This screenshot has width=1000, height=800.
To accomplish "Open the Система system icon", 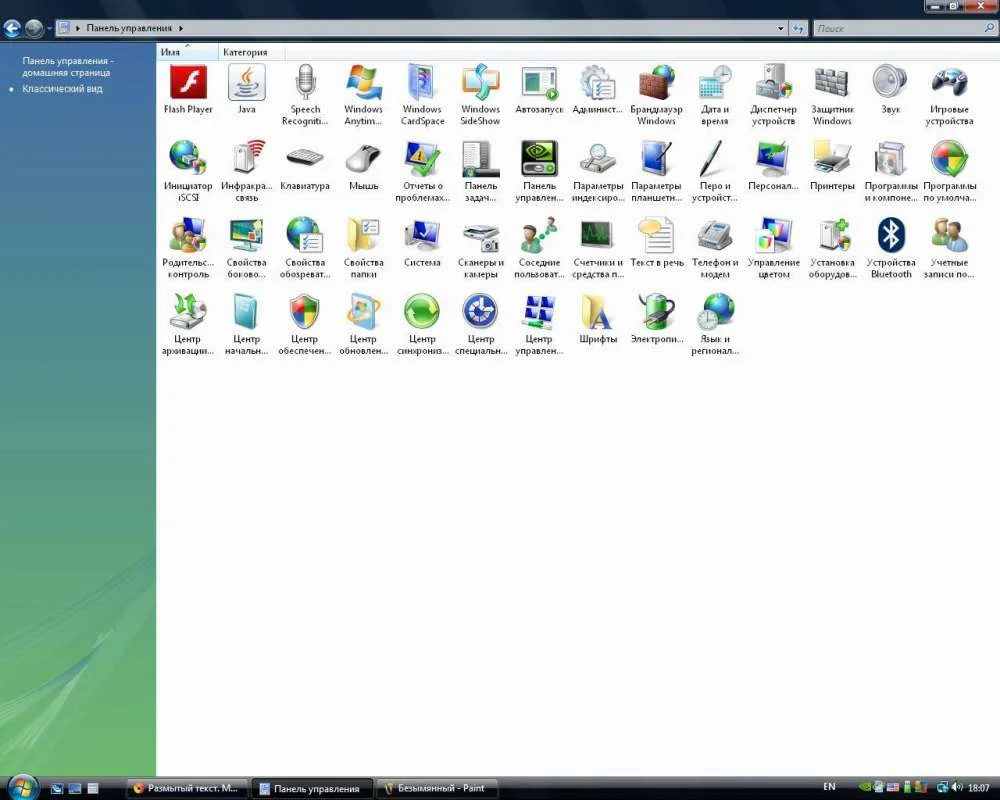I will coord(422,242).
